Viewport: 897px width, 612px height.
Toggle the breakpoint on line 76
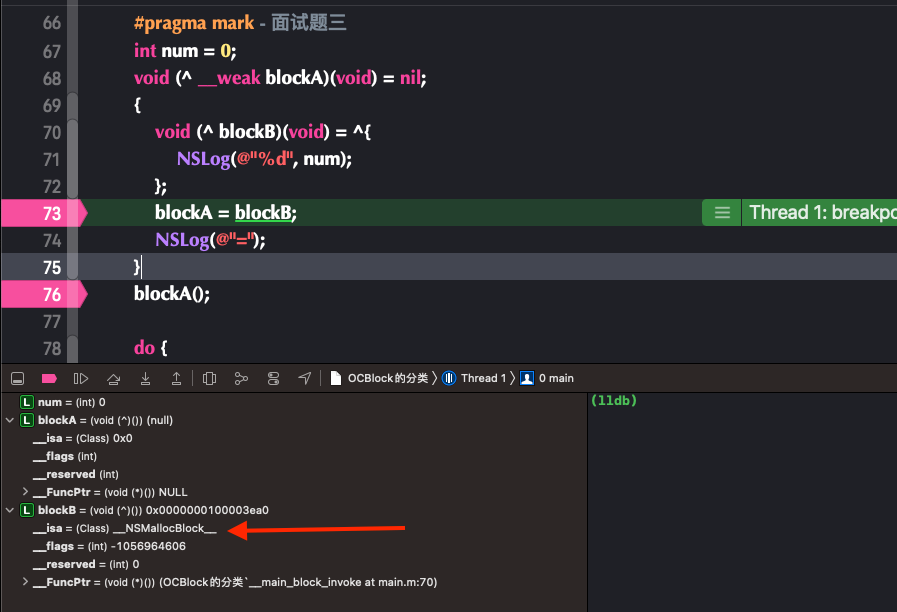45,294
